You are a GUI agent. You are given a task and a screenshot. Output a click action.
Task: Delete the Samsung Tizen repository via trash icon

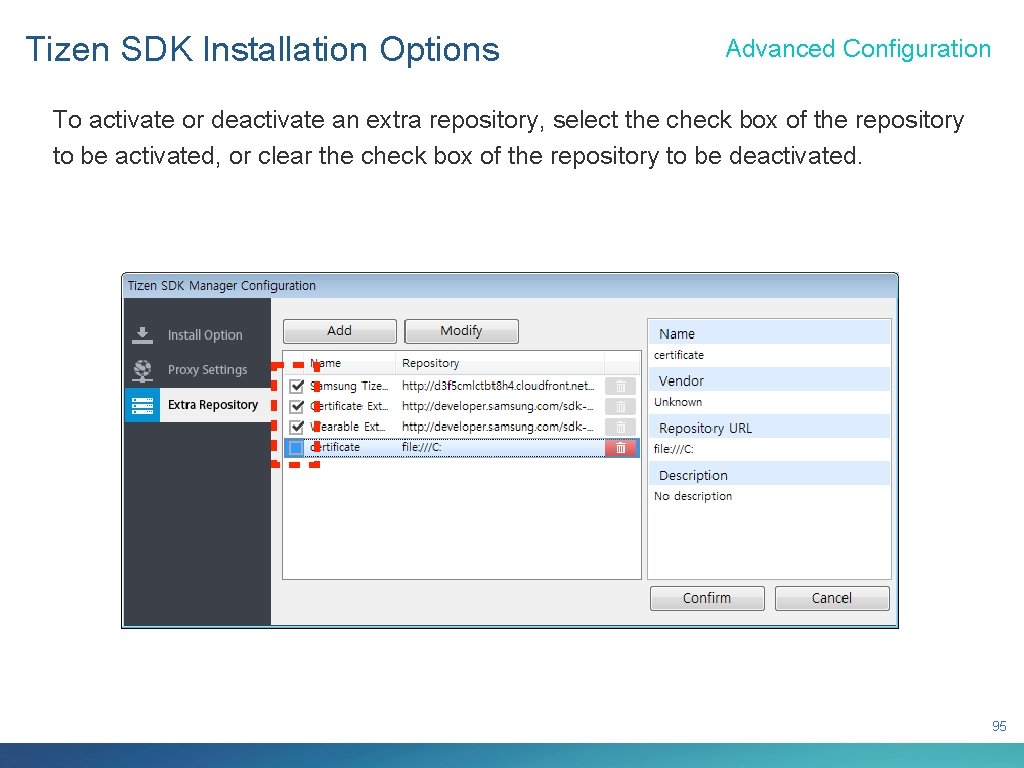pos(620,386)
